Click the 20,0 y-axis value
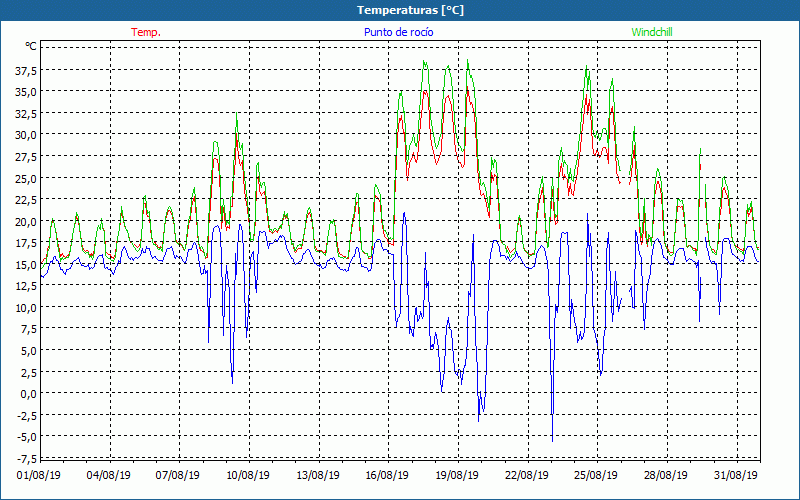 click(x=26, y=221)
